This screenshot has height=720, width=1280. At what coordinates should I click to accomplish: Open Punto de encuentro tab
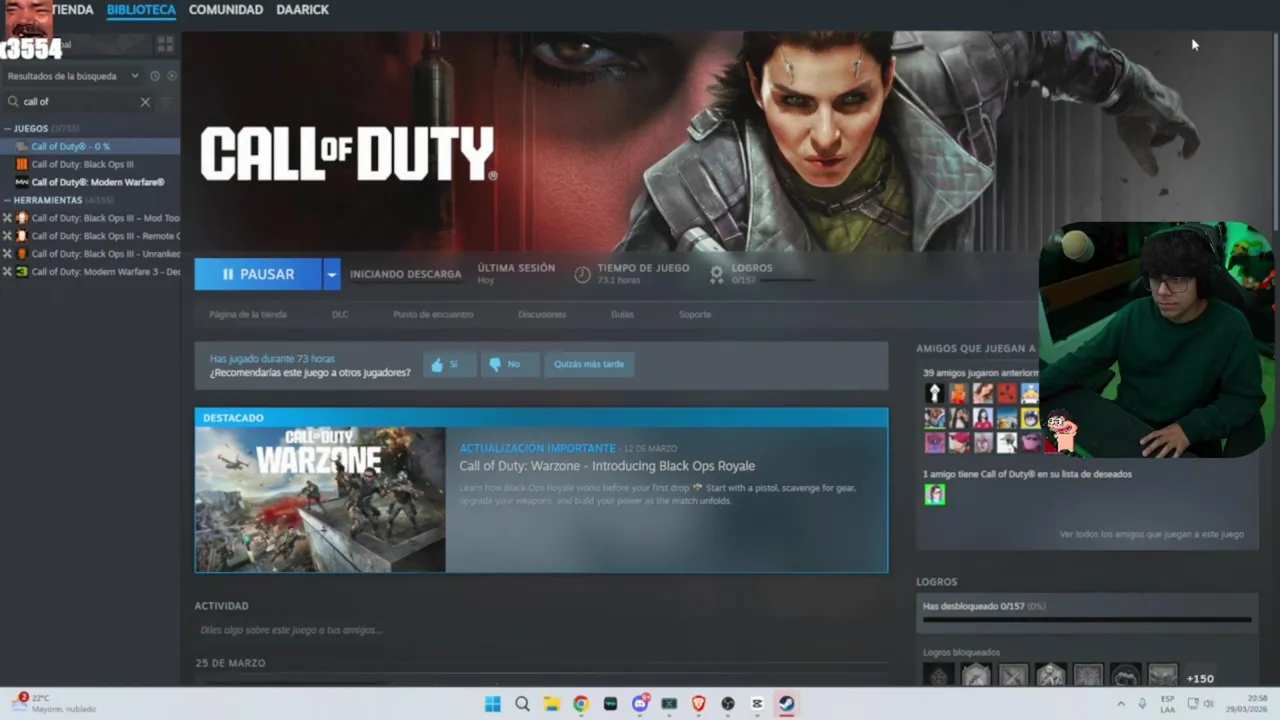pyautogui.click(x=433, y=314)
